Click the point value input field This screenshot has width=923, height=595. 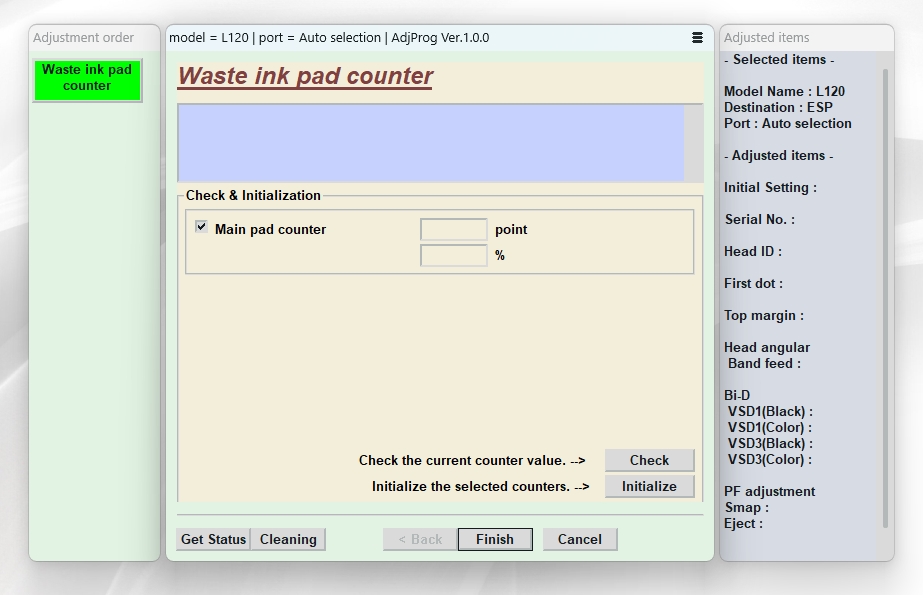pos(453,230)
